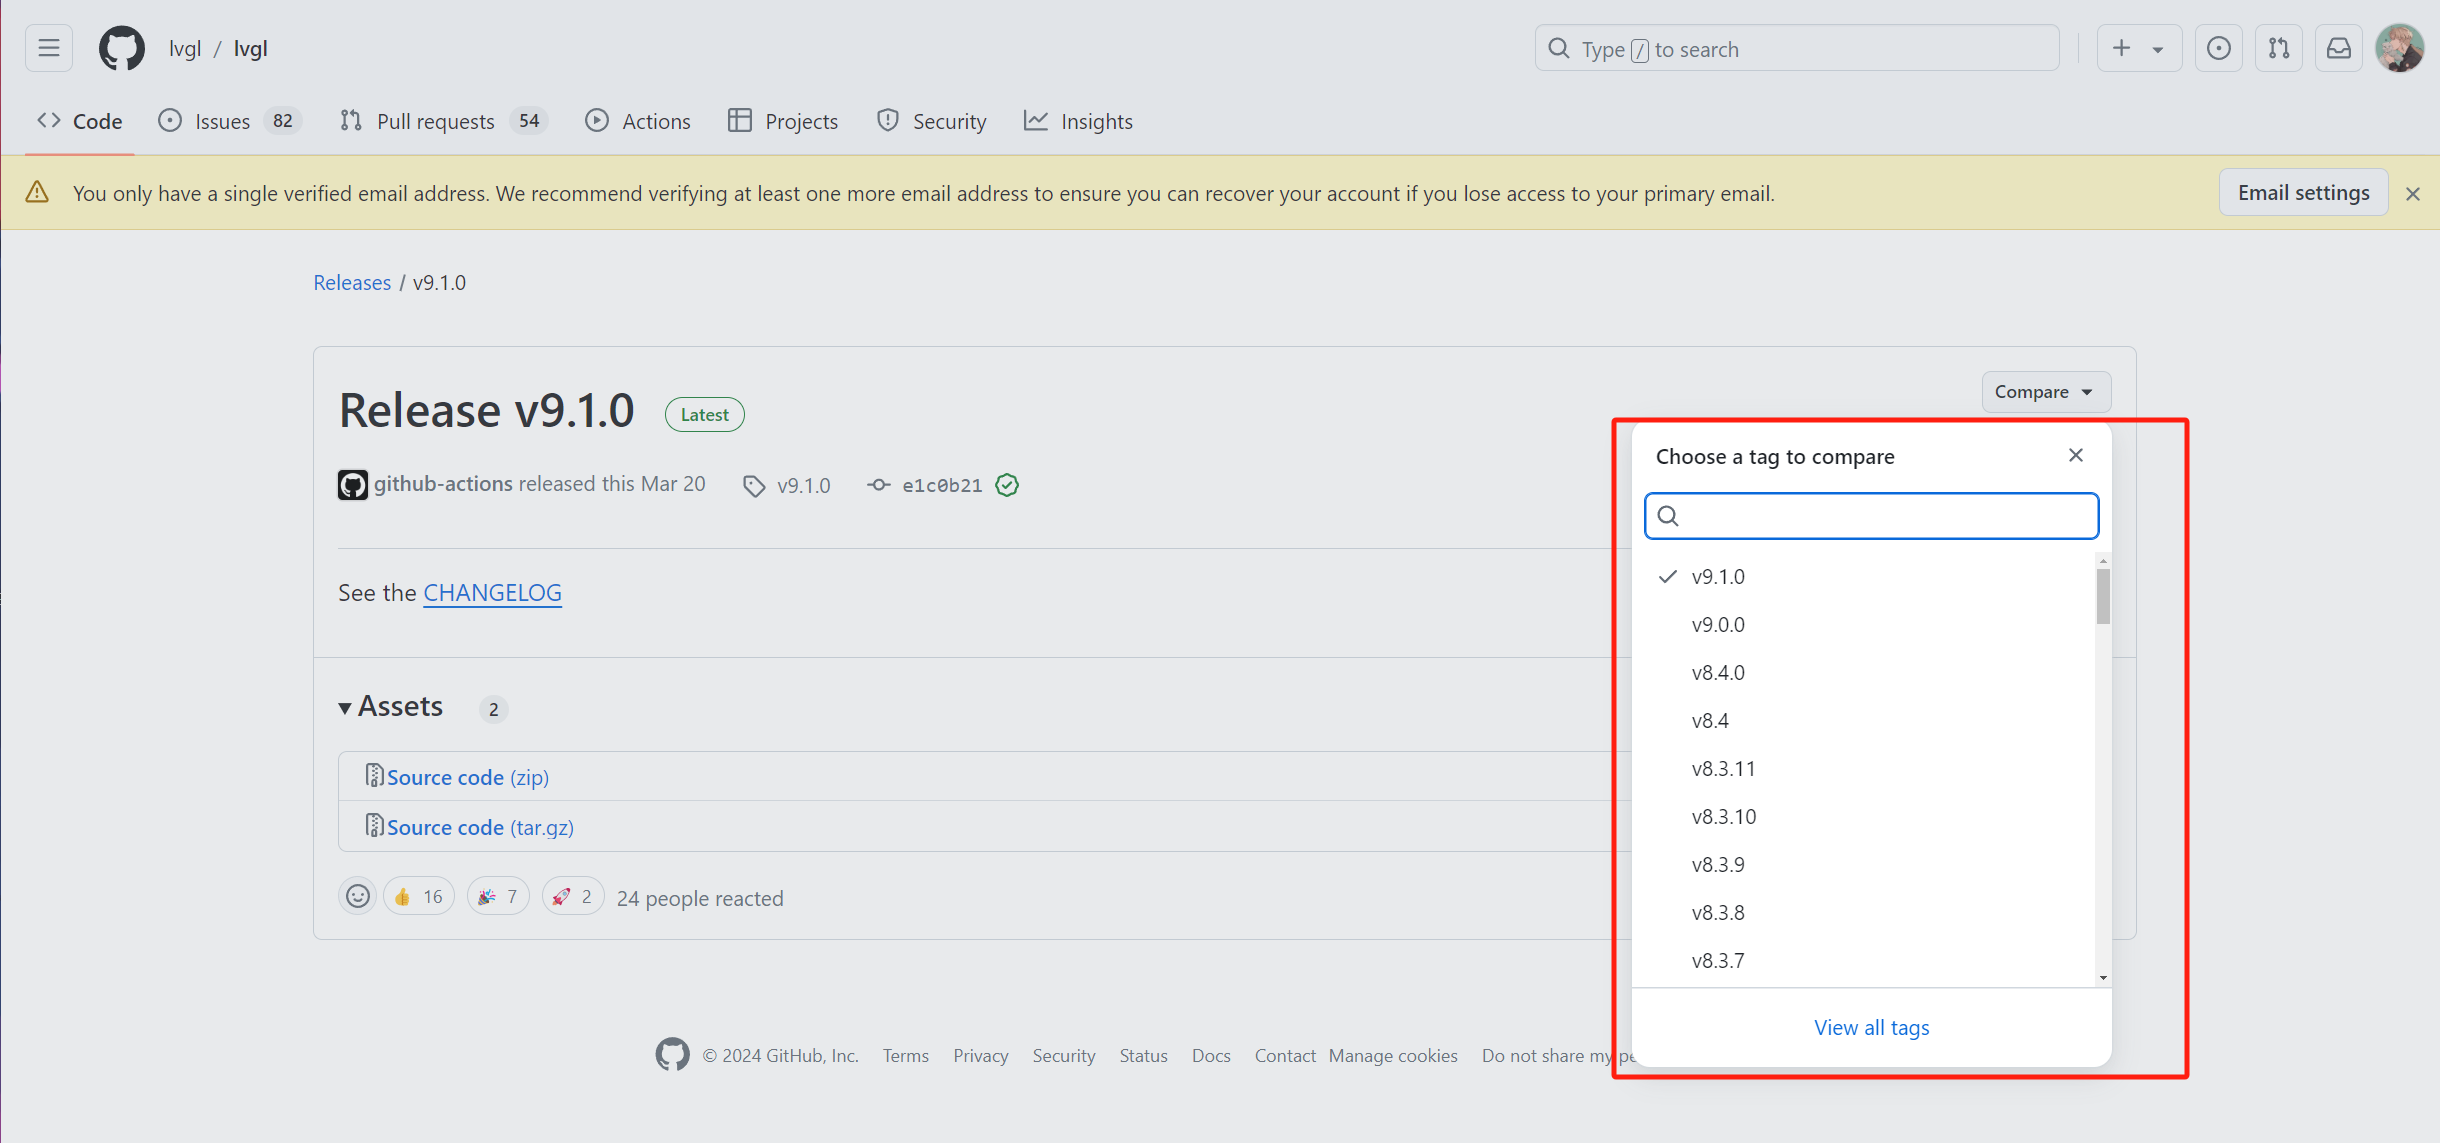Click the tag list scroll down arrow
The width and height of the screenshot is (2440, 1143).
click(x=2103, y=978)
